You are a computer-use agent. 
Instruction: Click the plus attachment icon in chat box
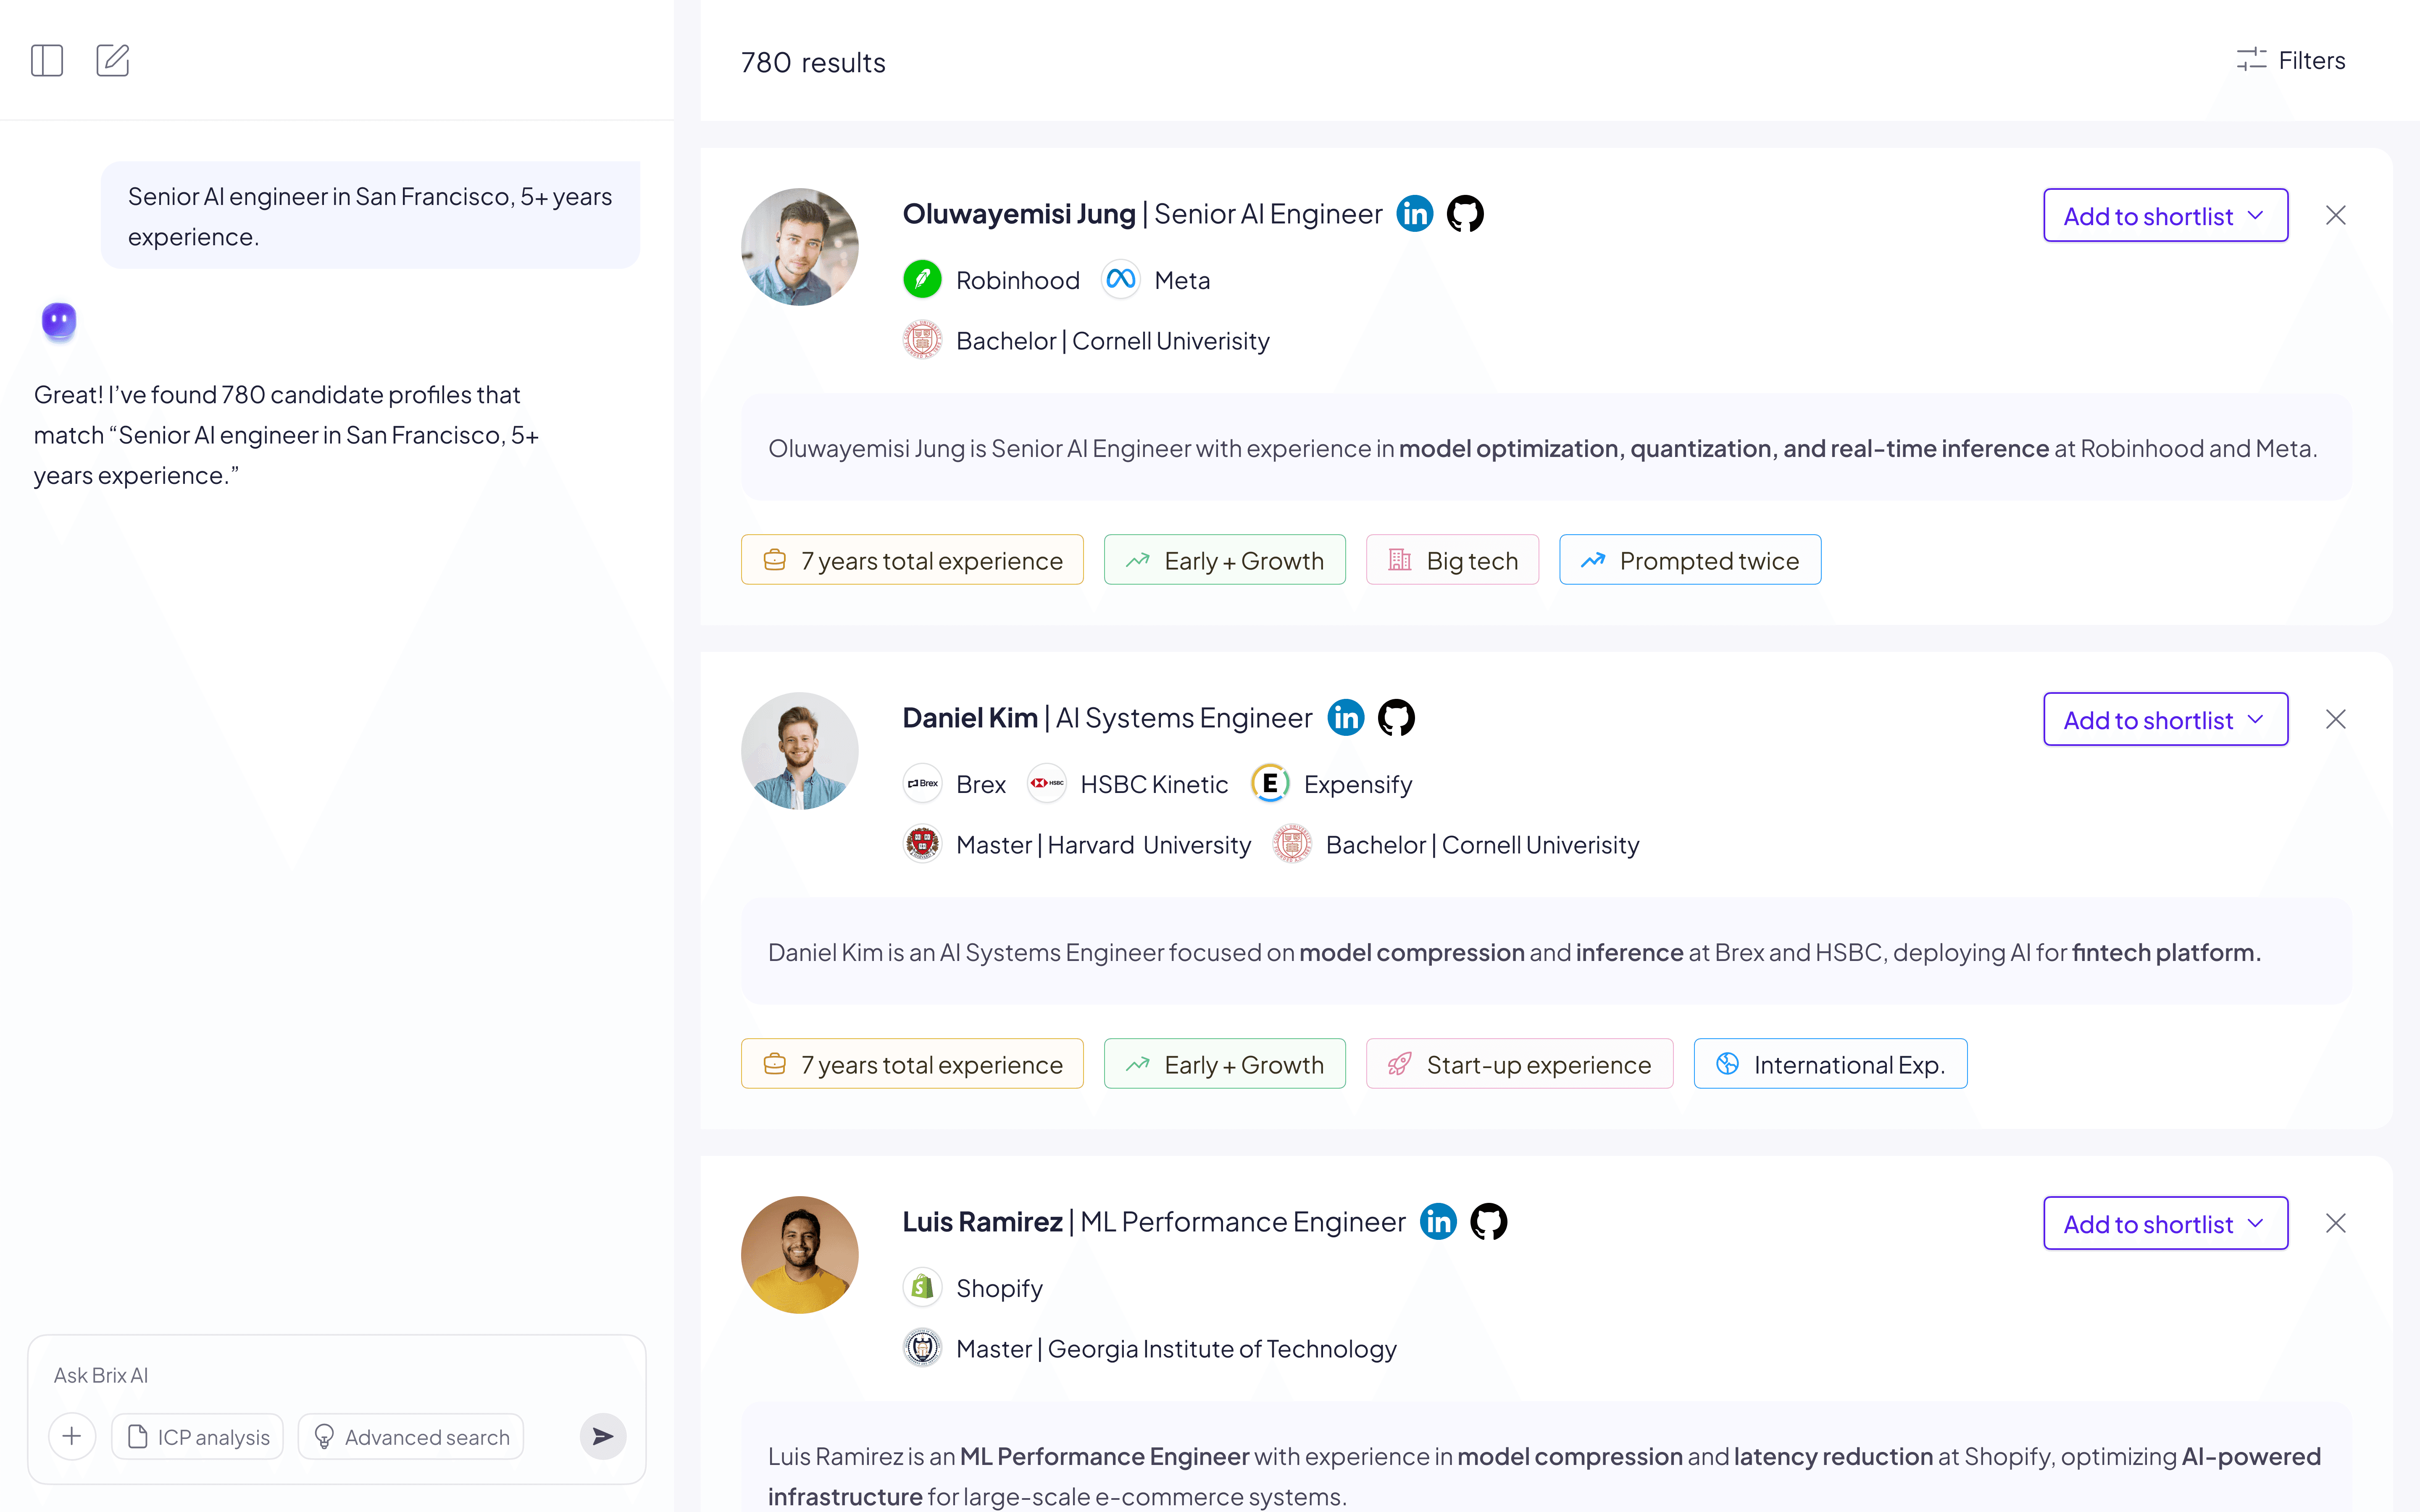[x=72, y=1437]
